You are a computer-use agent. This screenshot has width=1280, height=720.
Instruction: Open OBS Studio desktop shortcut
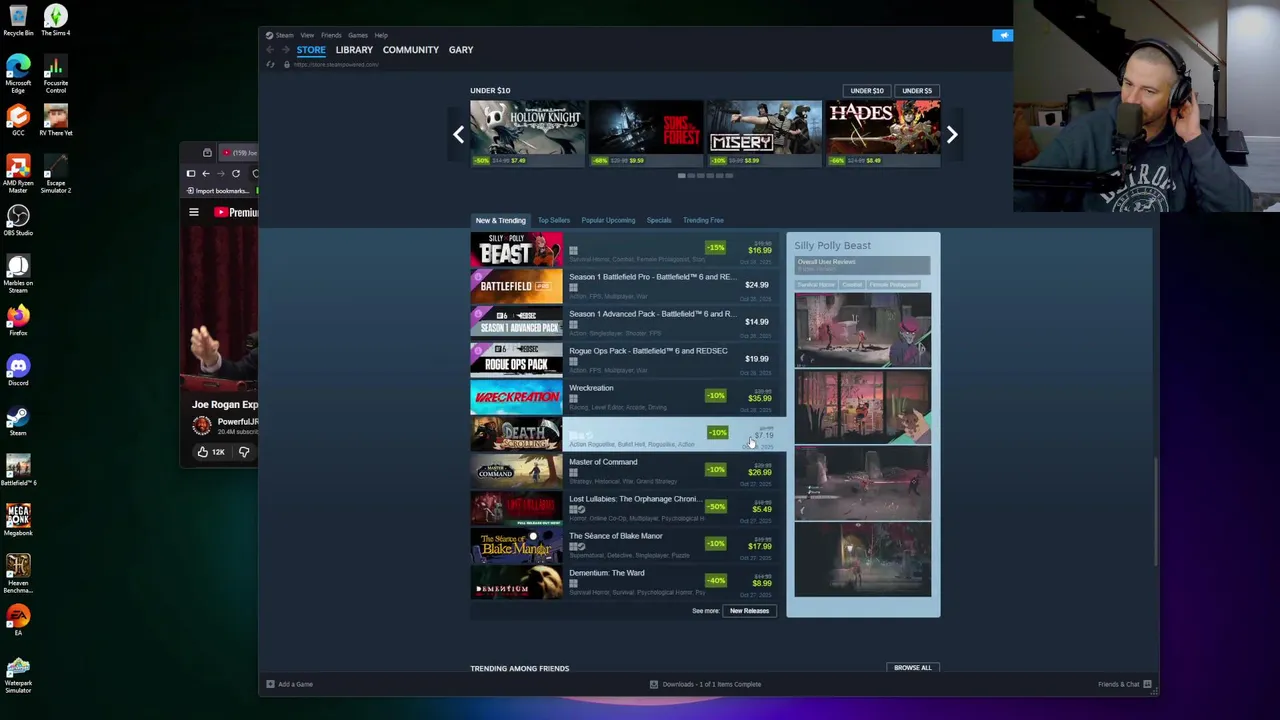click(x=18, y=220)
